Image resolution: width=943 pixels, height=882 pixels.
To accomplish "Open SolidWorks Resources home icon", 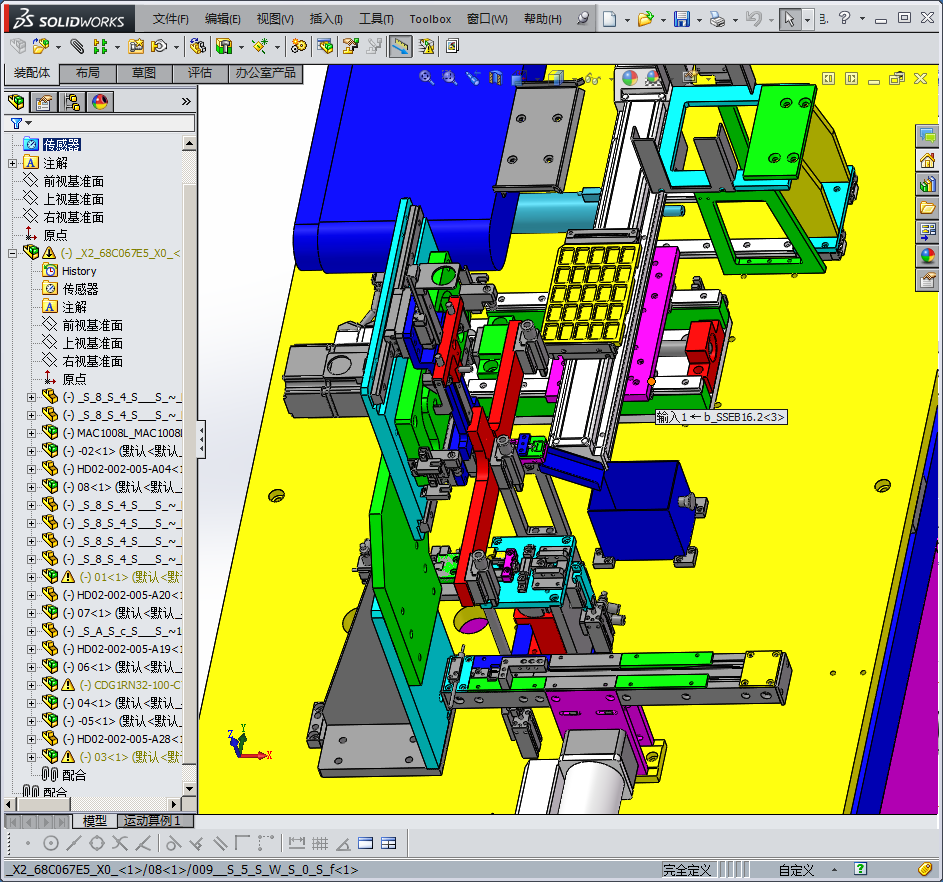I will pos(927,160).
